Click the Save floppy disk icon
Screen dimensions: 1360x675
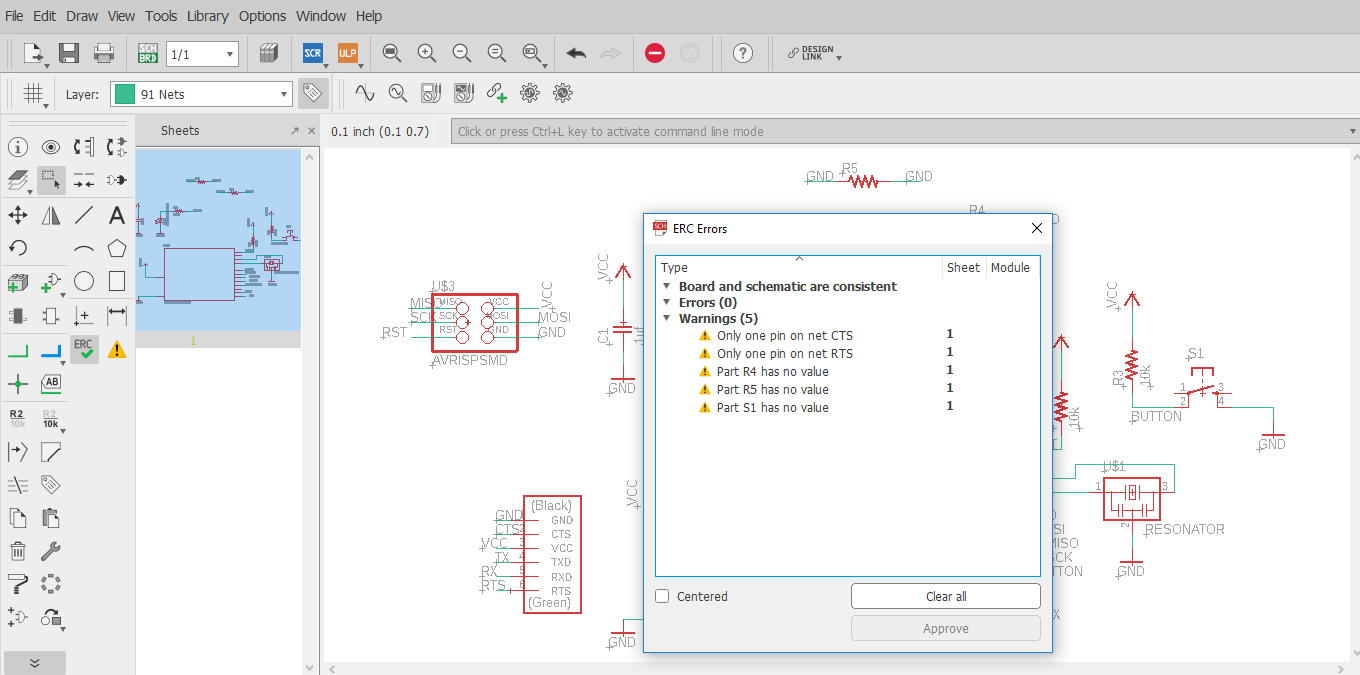(69, 53)
